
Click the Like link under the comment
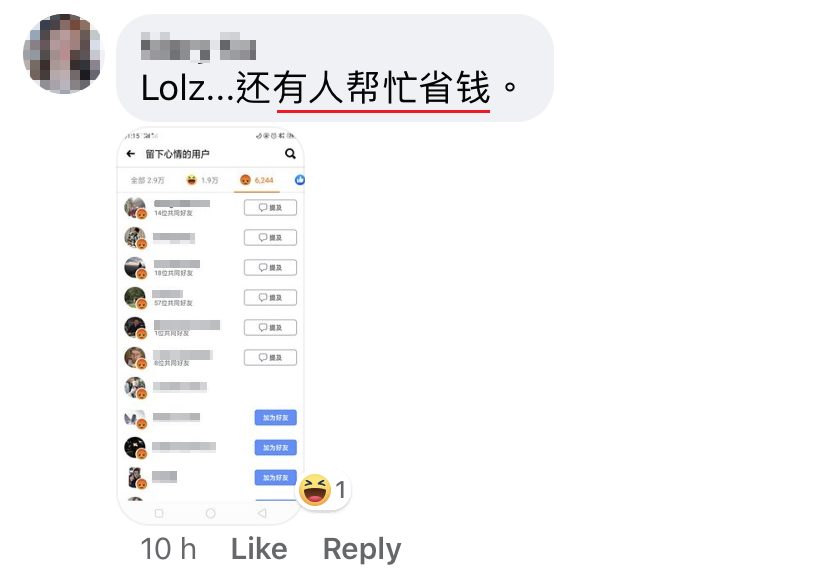pyautogui.click(x=259, y=549)
